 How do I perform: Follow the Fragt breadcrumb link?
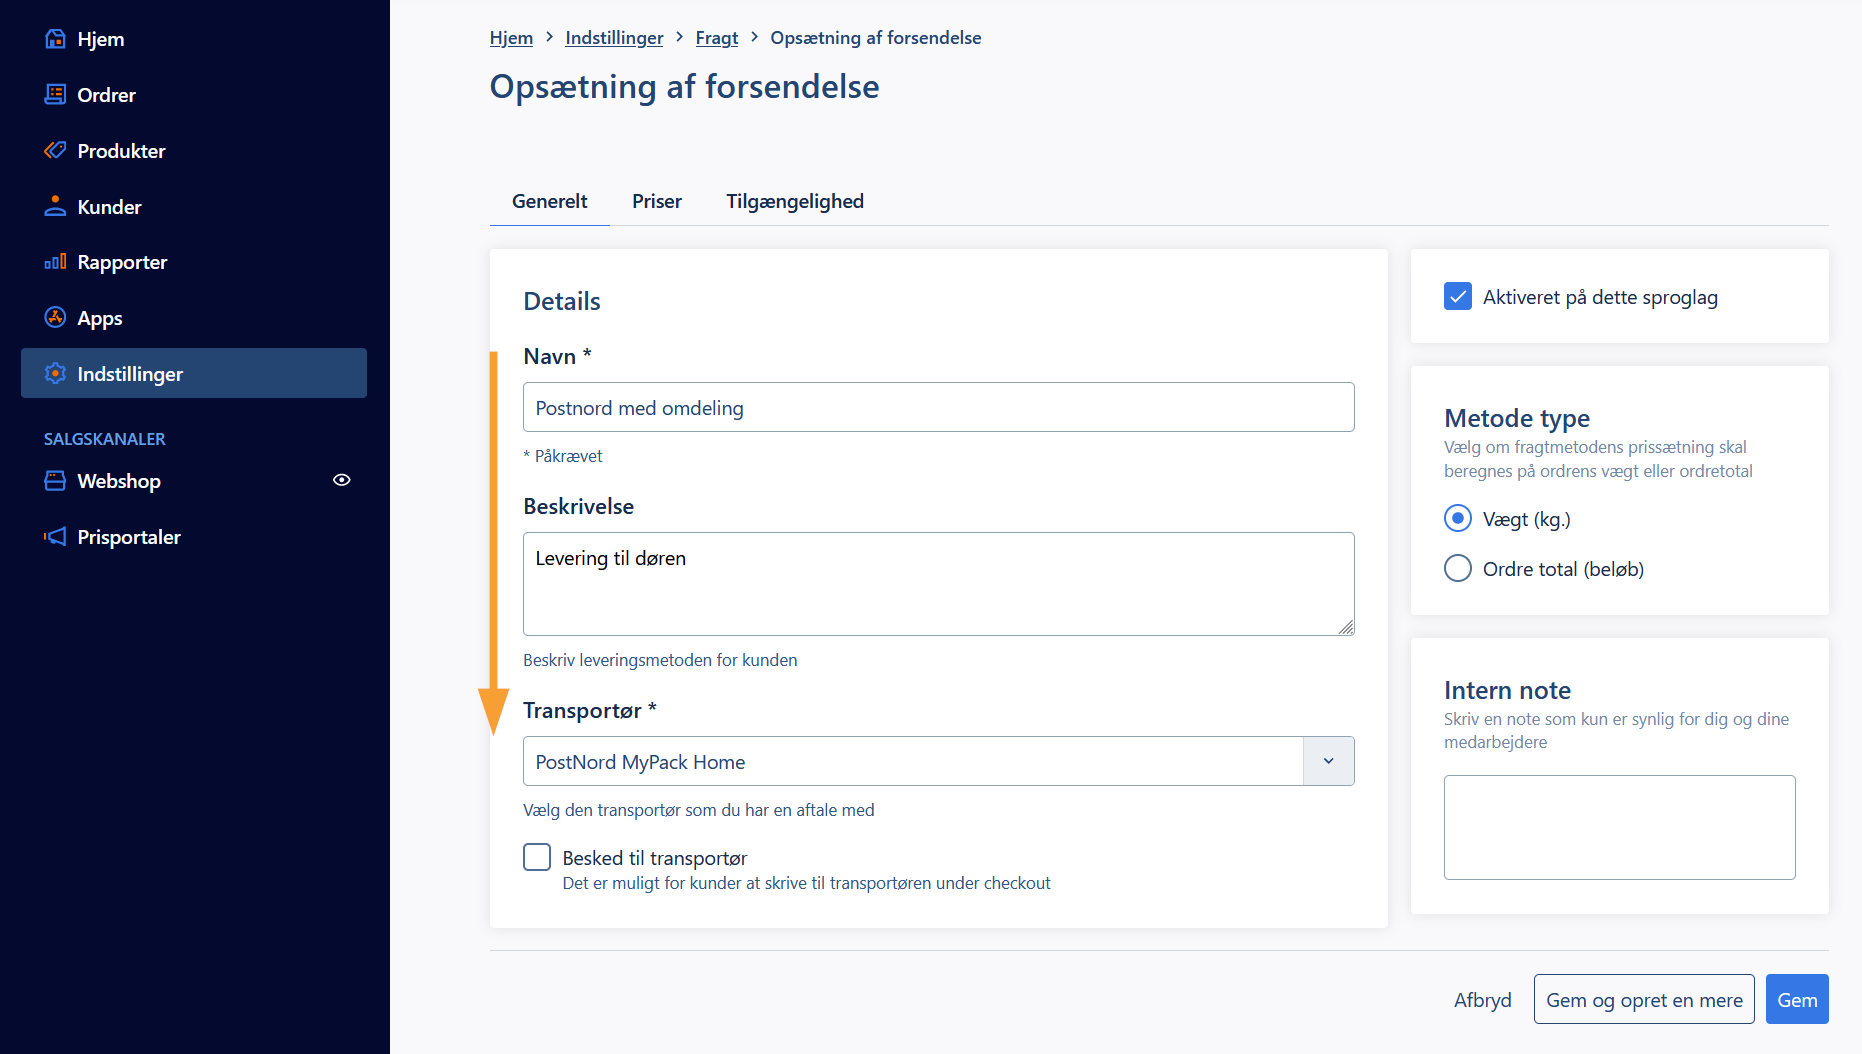click(717, 38)
